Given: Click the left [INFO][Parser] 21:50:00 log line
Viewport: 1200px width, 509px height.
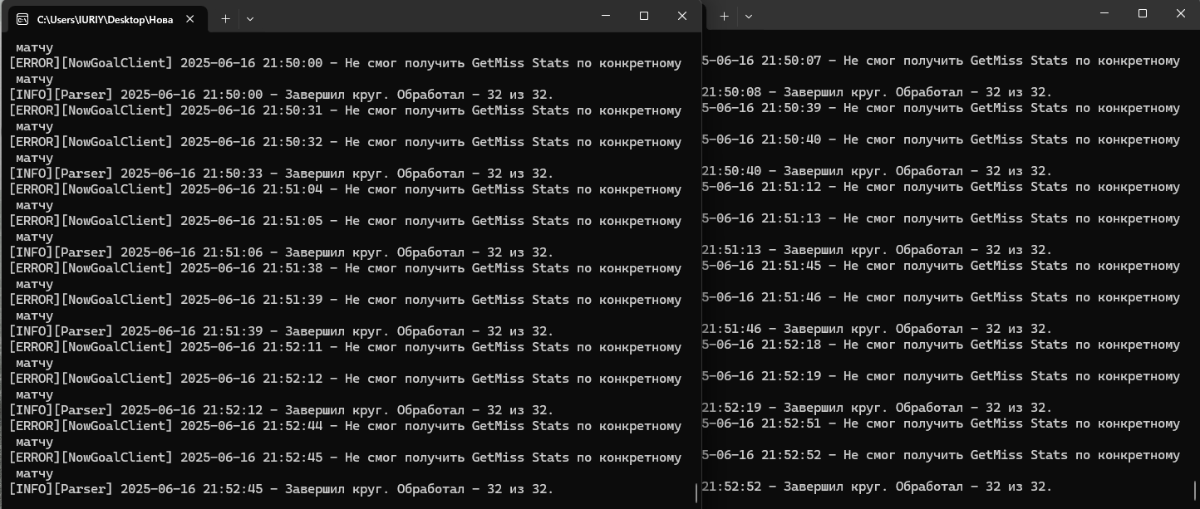Looking at the screenshot, I should [x=280, y=95].
